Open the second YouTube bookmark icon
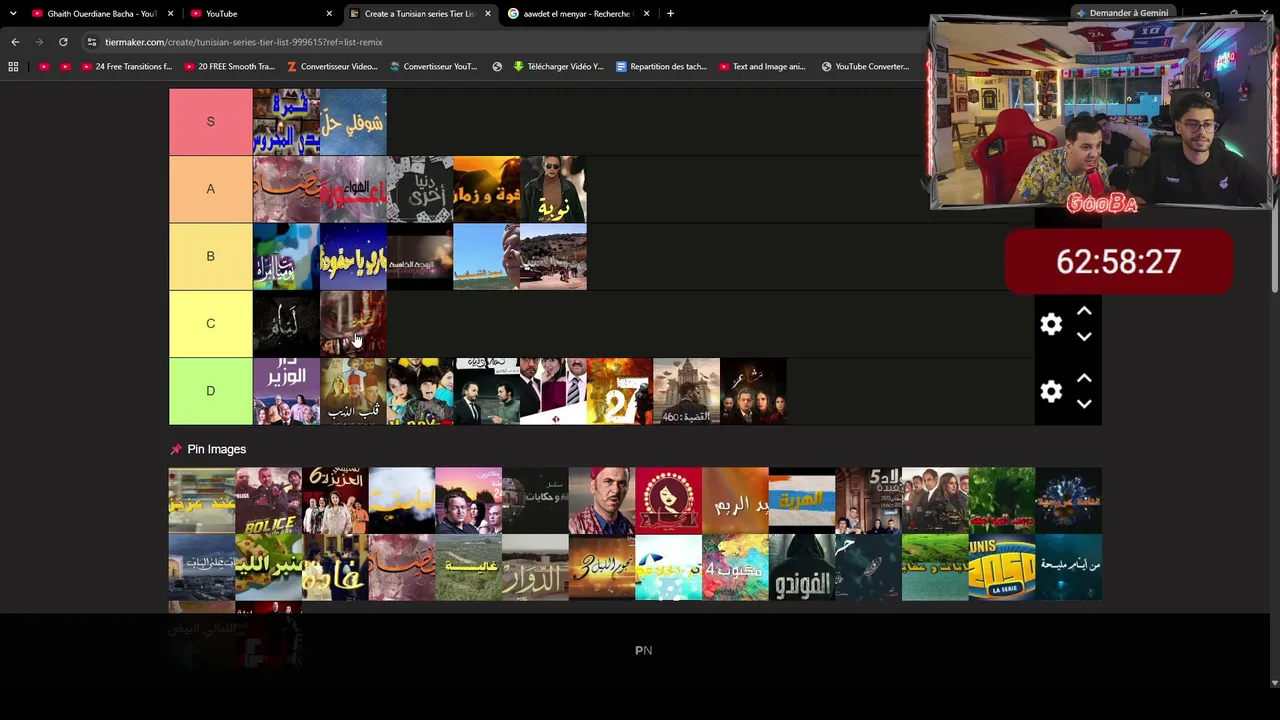 [x=65, y=67]
